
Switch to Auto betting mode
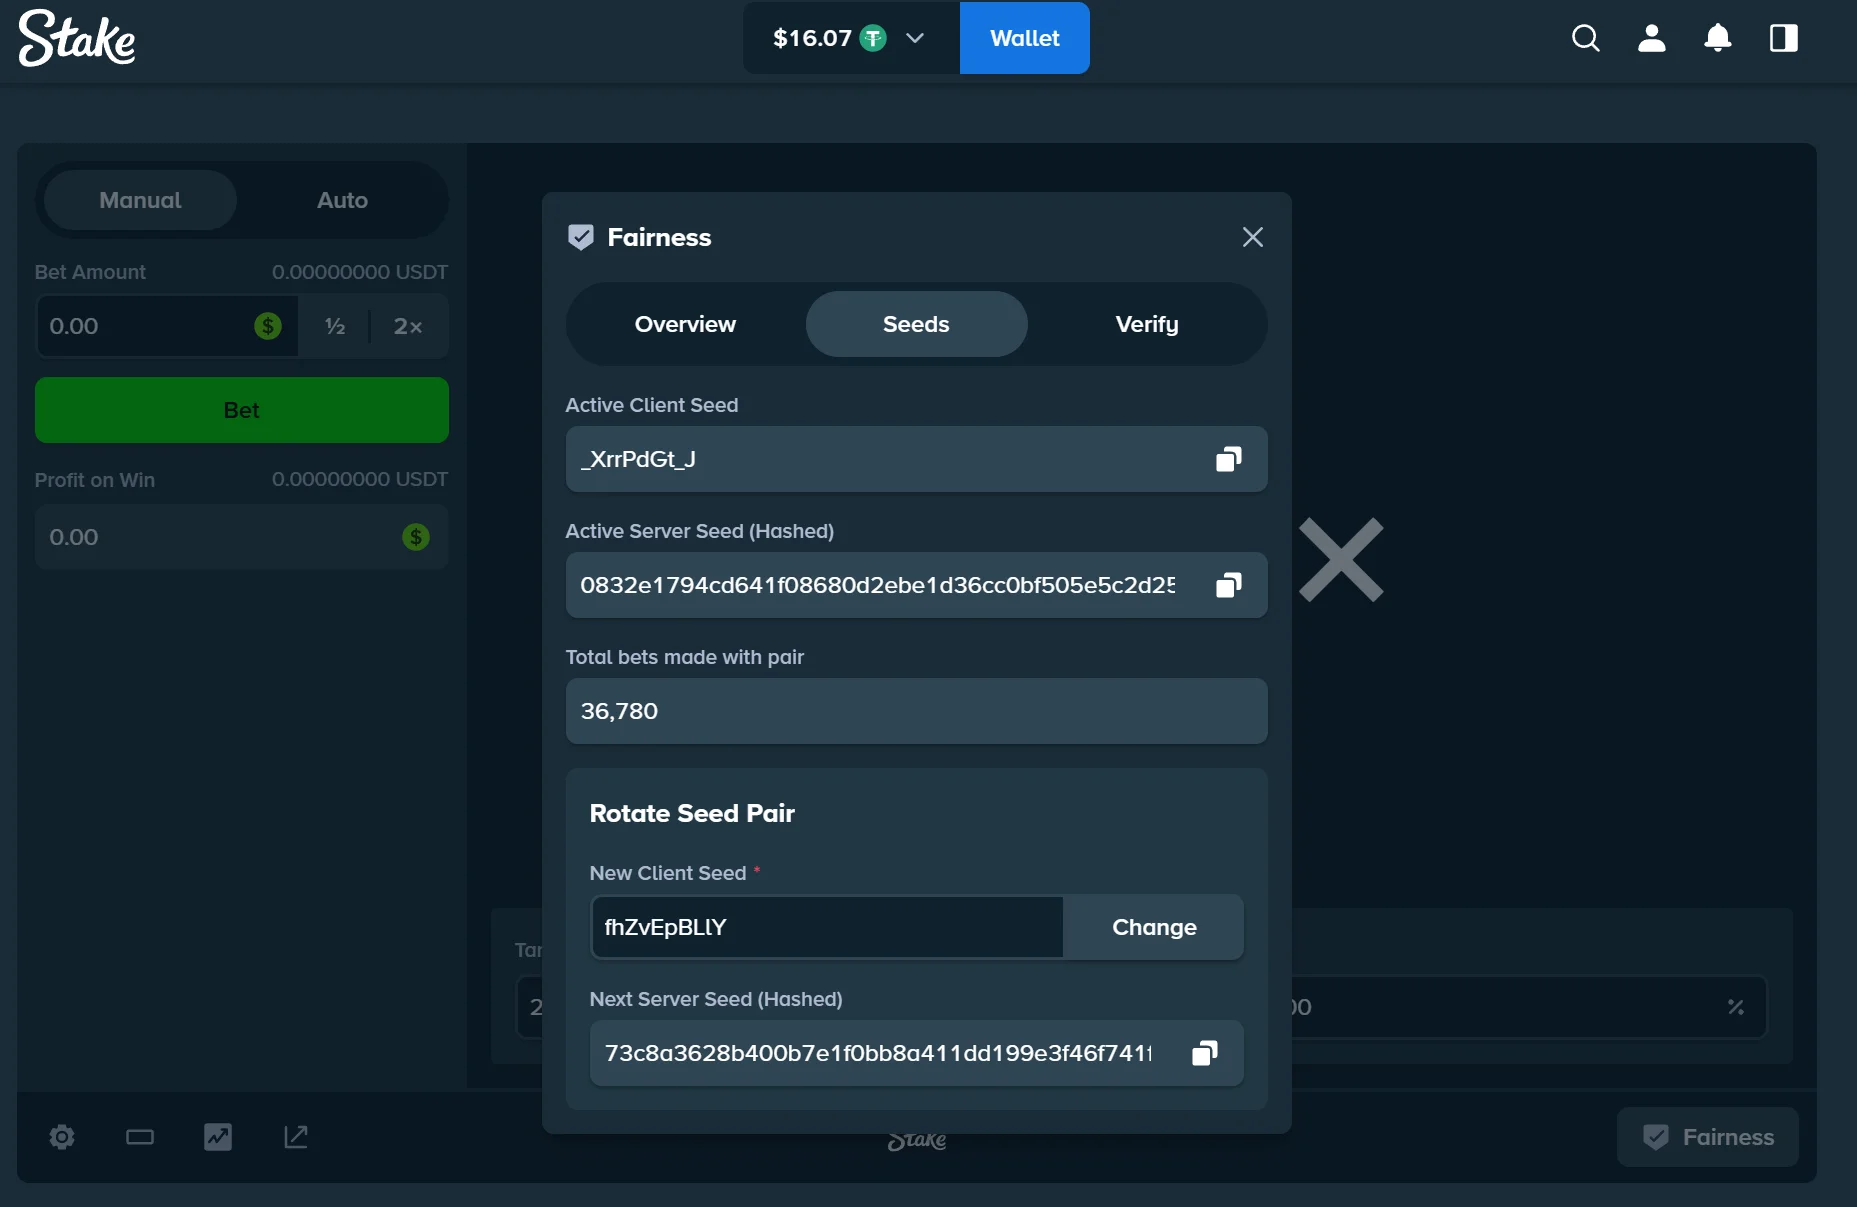[342, 200]
